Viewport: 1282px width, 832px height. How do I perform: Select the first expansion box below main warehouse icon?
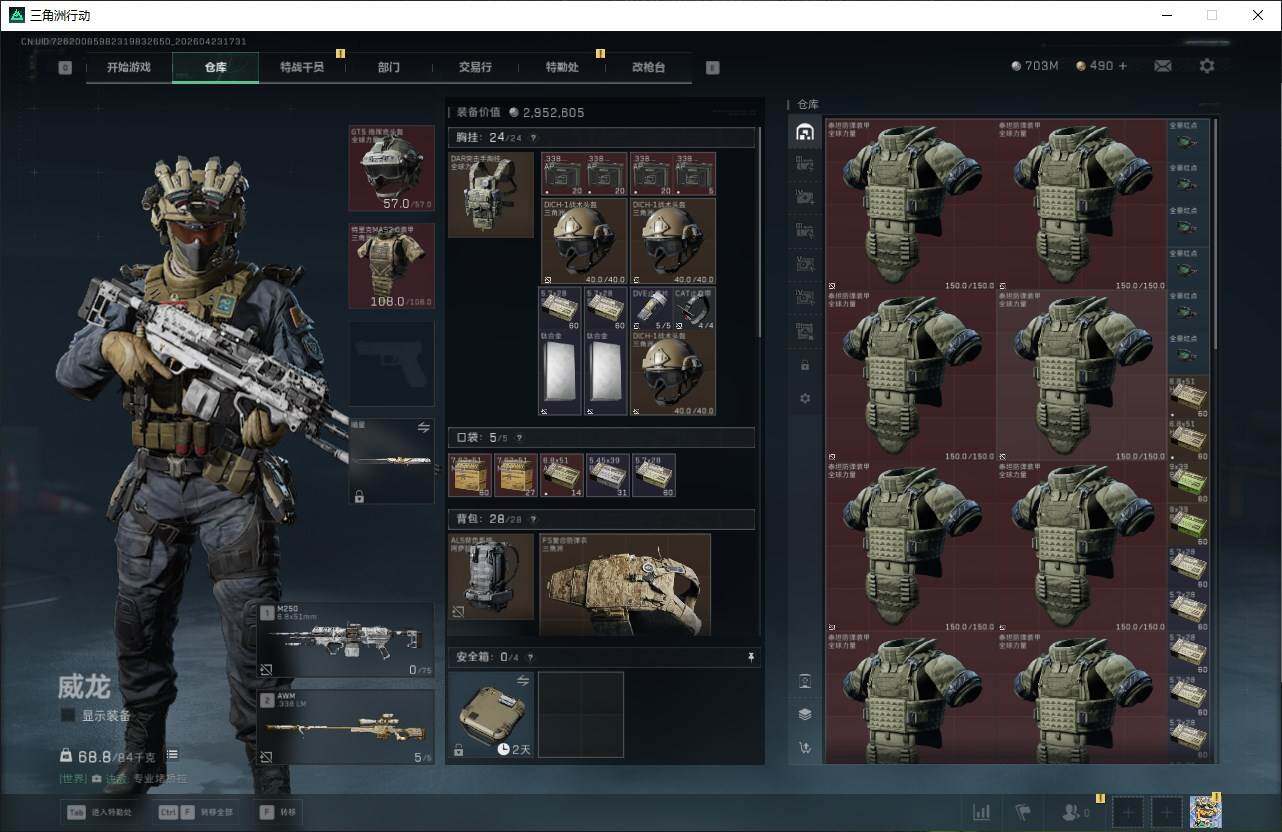click(x=805, y=164)
